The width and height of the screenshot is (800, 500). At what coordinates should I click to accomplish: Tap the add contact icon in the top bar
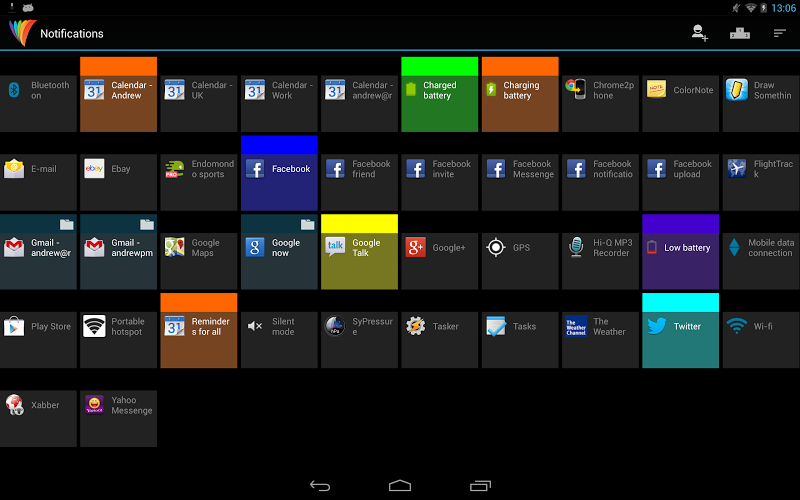pyautogui.click(x=699, y=33)
